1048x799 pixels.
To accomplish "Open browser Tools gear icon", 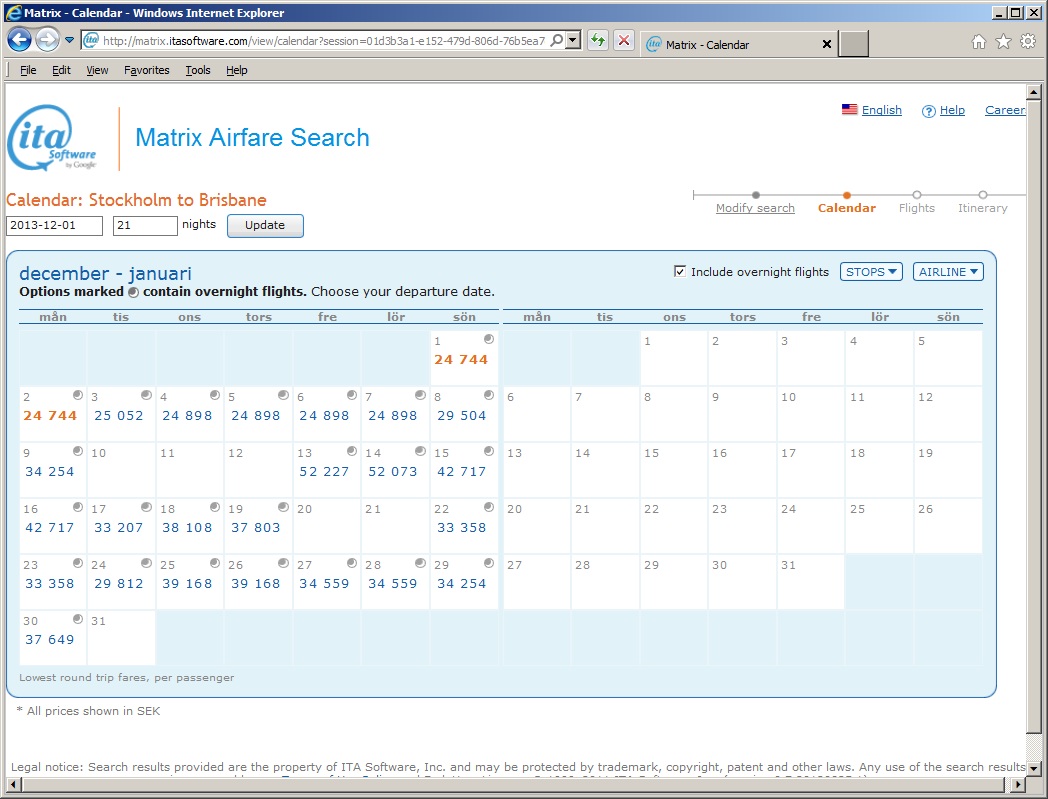I will pos(1027,42).
